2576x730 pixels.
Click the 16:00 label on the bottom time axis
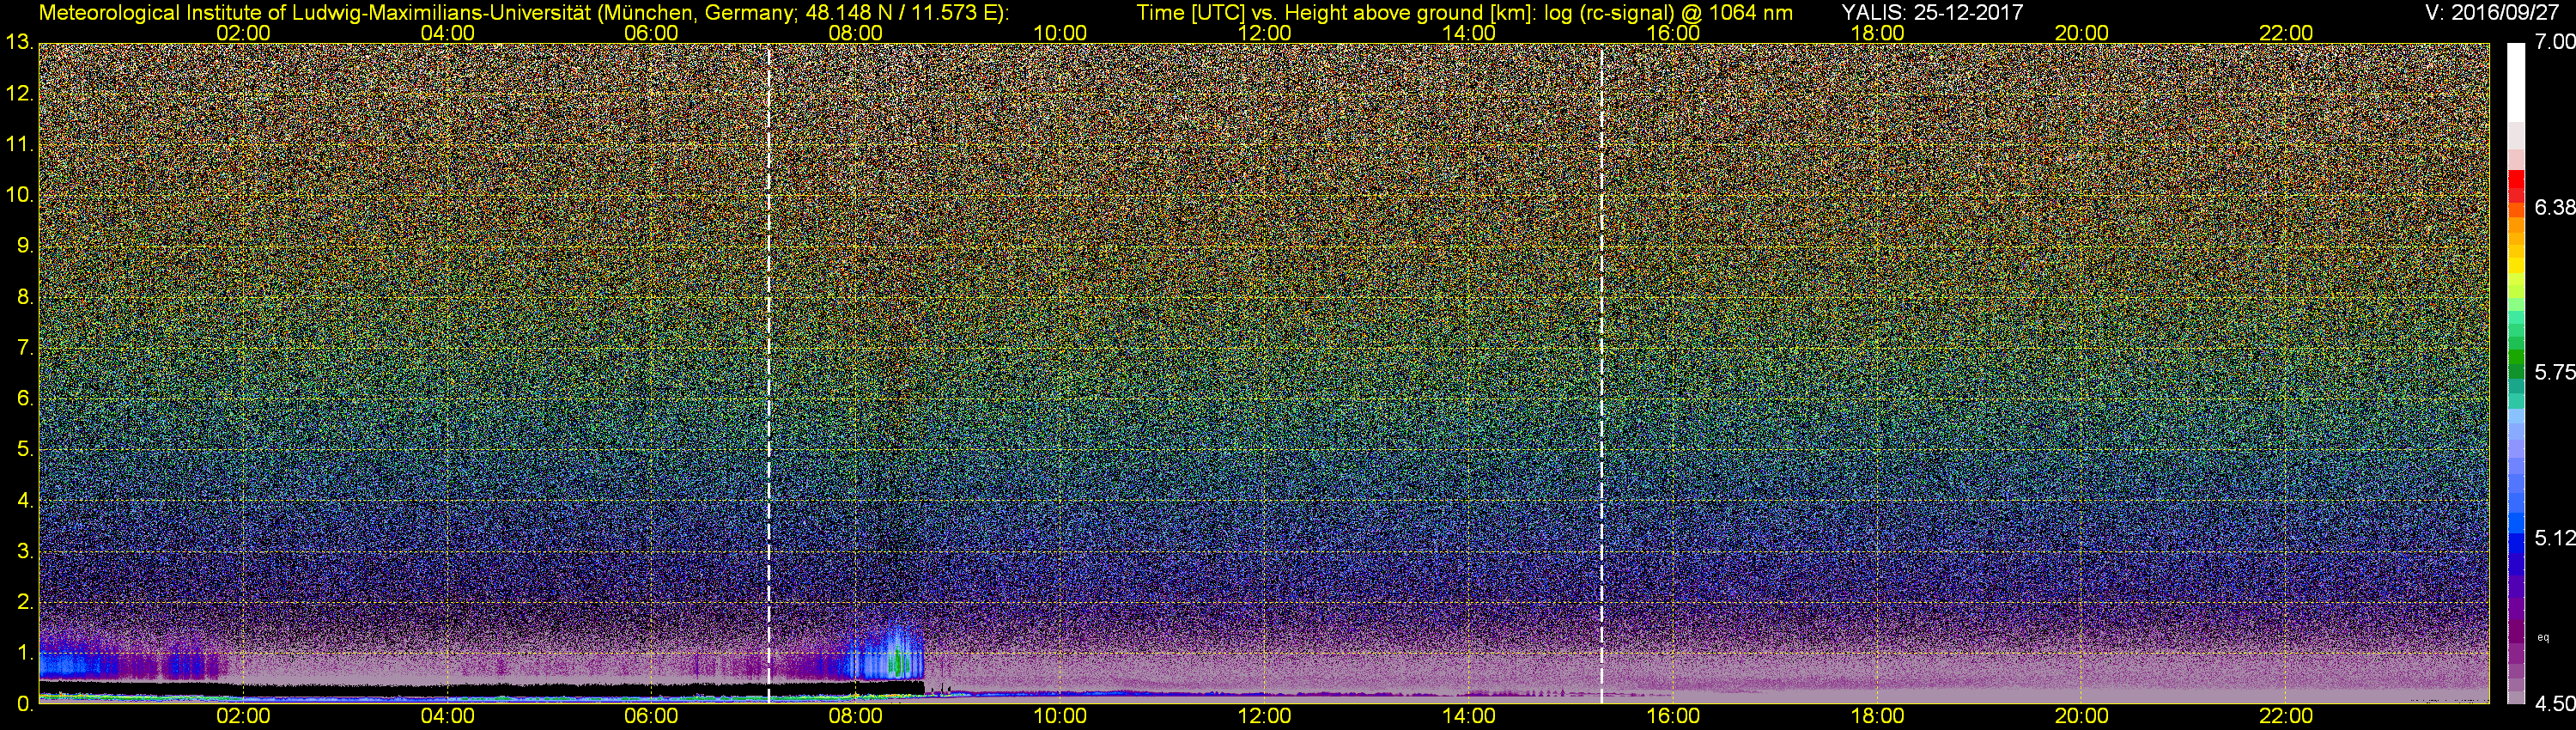coord(1673,716)
